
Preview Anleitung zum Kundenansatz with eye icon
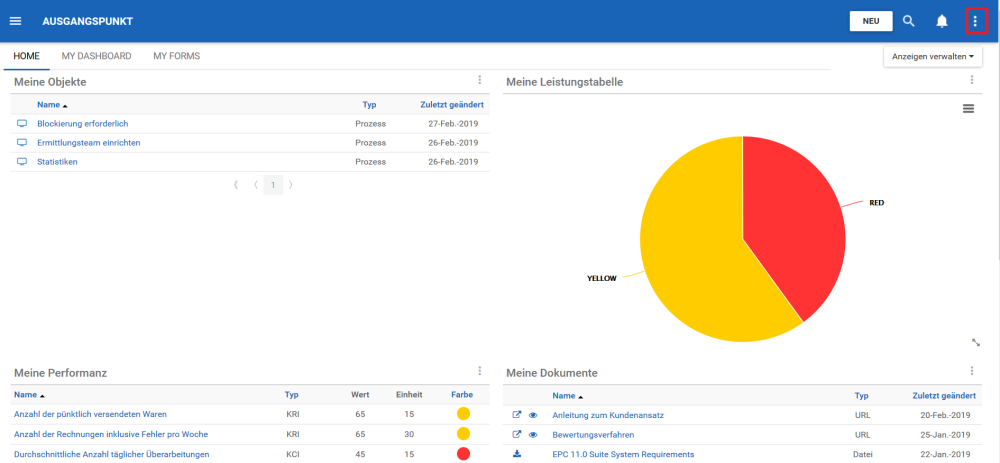coord(533,415)
